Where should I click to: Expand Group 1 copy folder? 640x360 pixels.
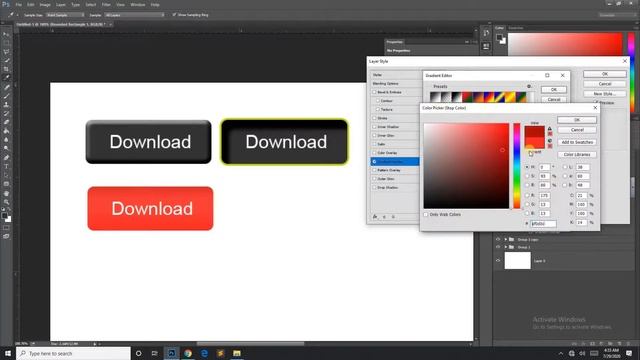(x=506, y=239)
